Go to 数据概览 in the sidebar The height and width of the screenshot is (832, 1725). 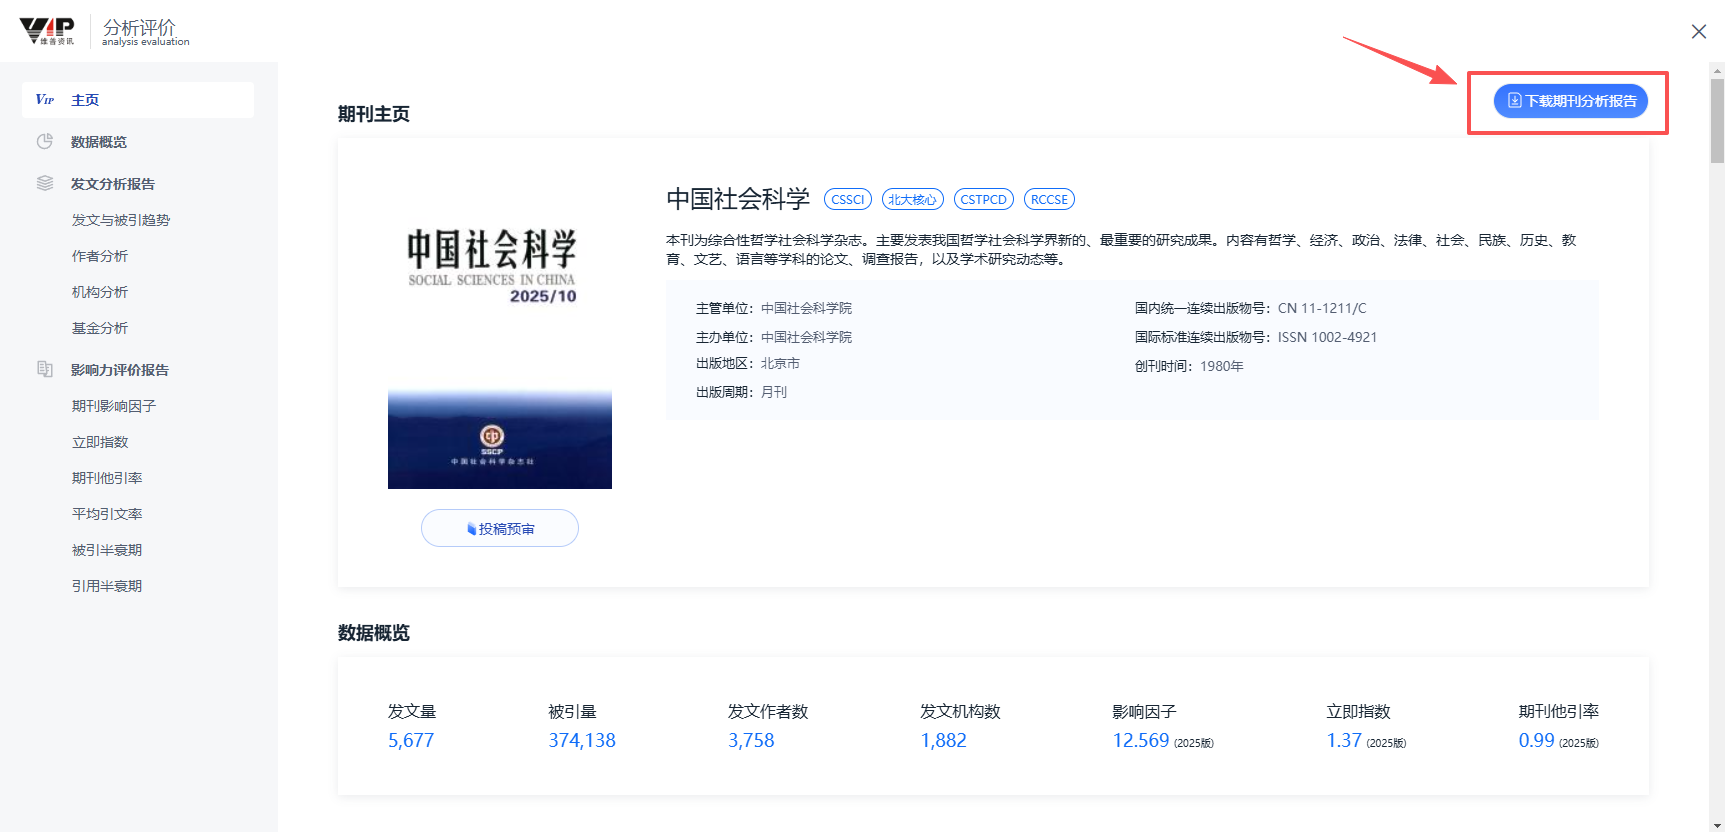tap(99, 142)
